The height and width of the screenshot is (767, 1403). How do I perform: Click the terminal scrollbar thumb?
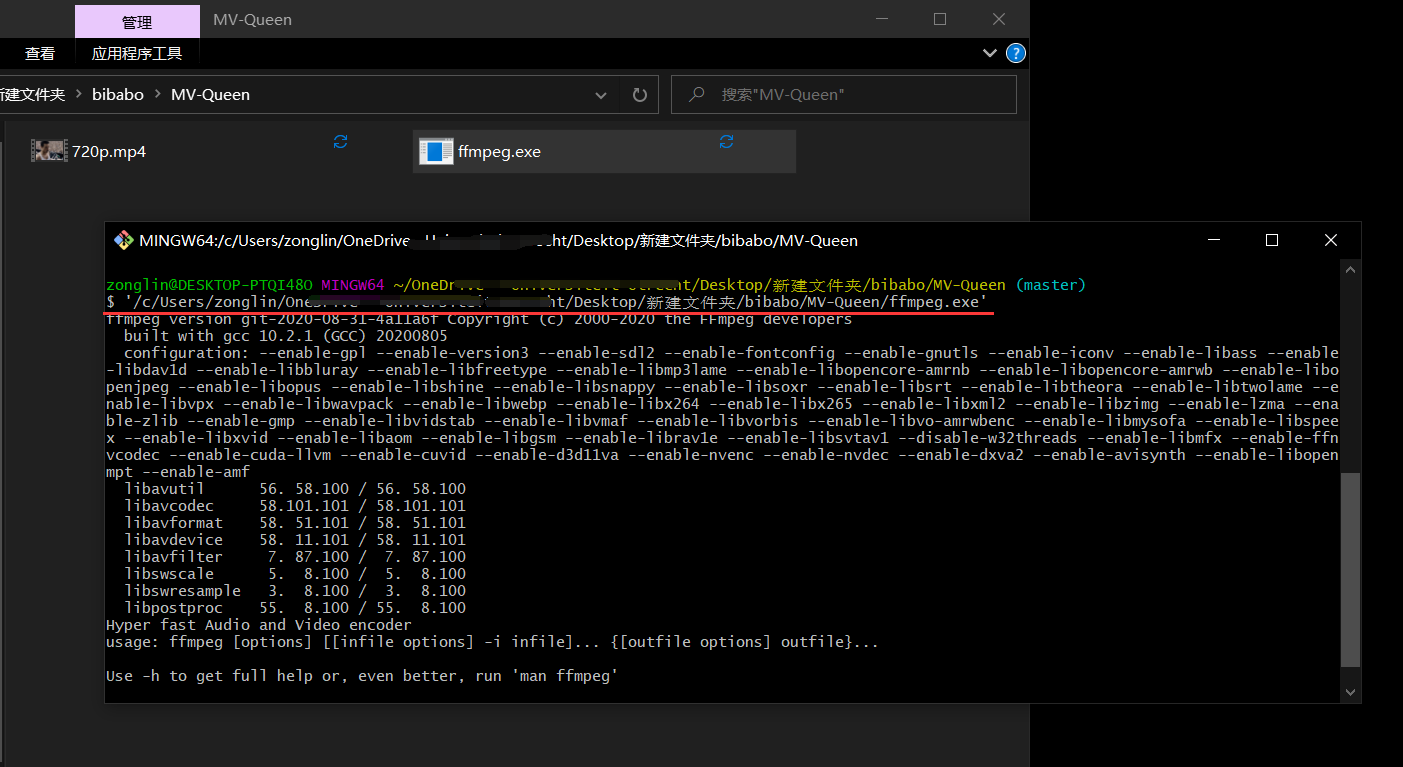point(1351,570)
